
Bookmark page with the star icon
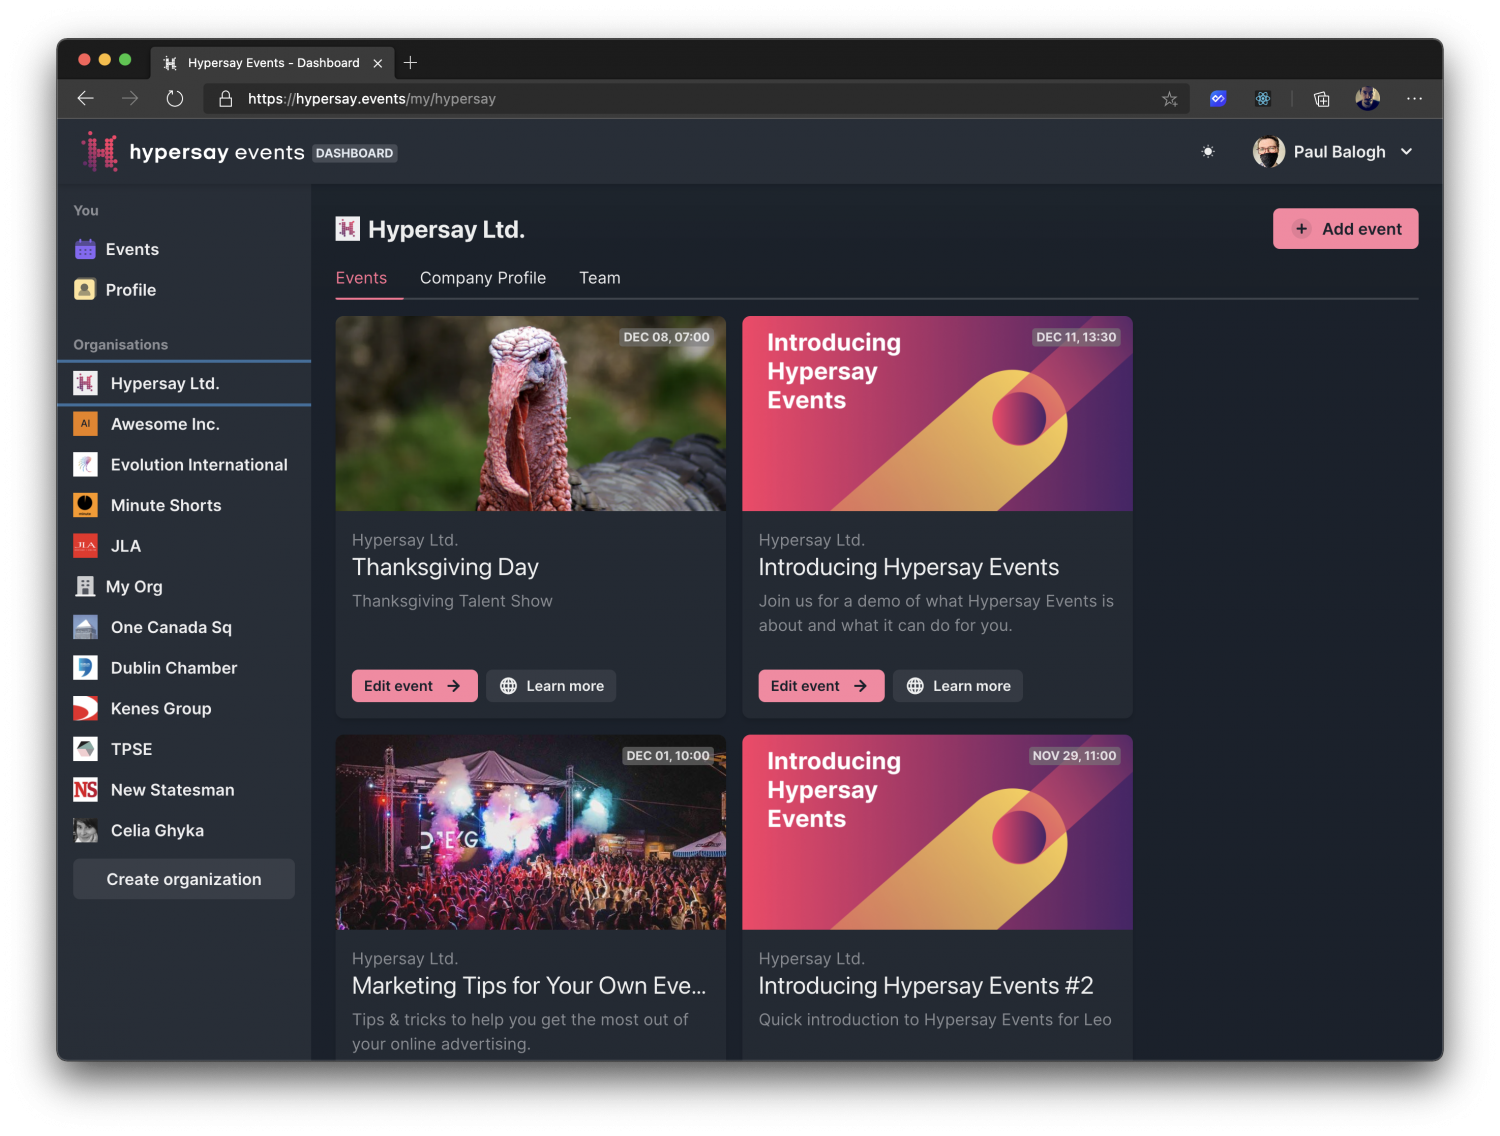pyautogui.click(x=1169, y=99)
